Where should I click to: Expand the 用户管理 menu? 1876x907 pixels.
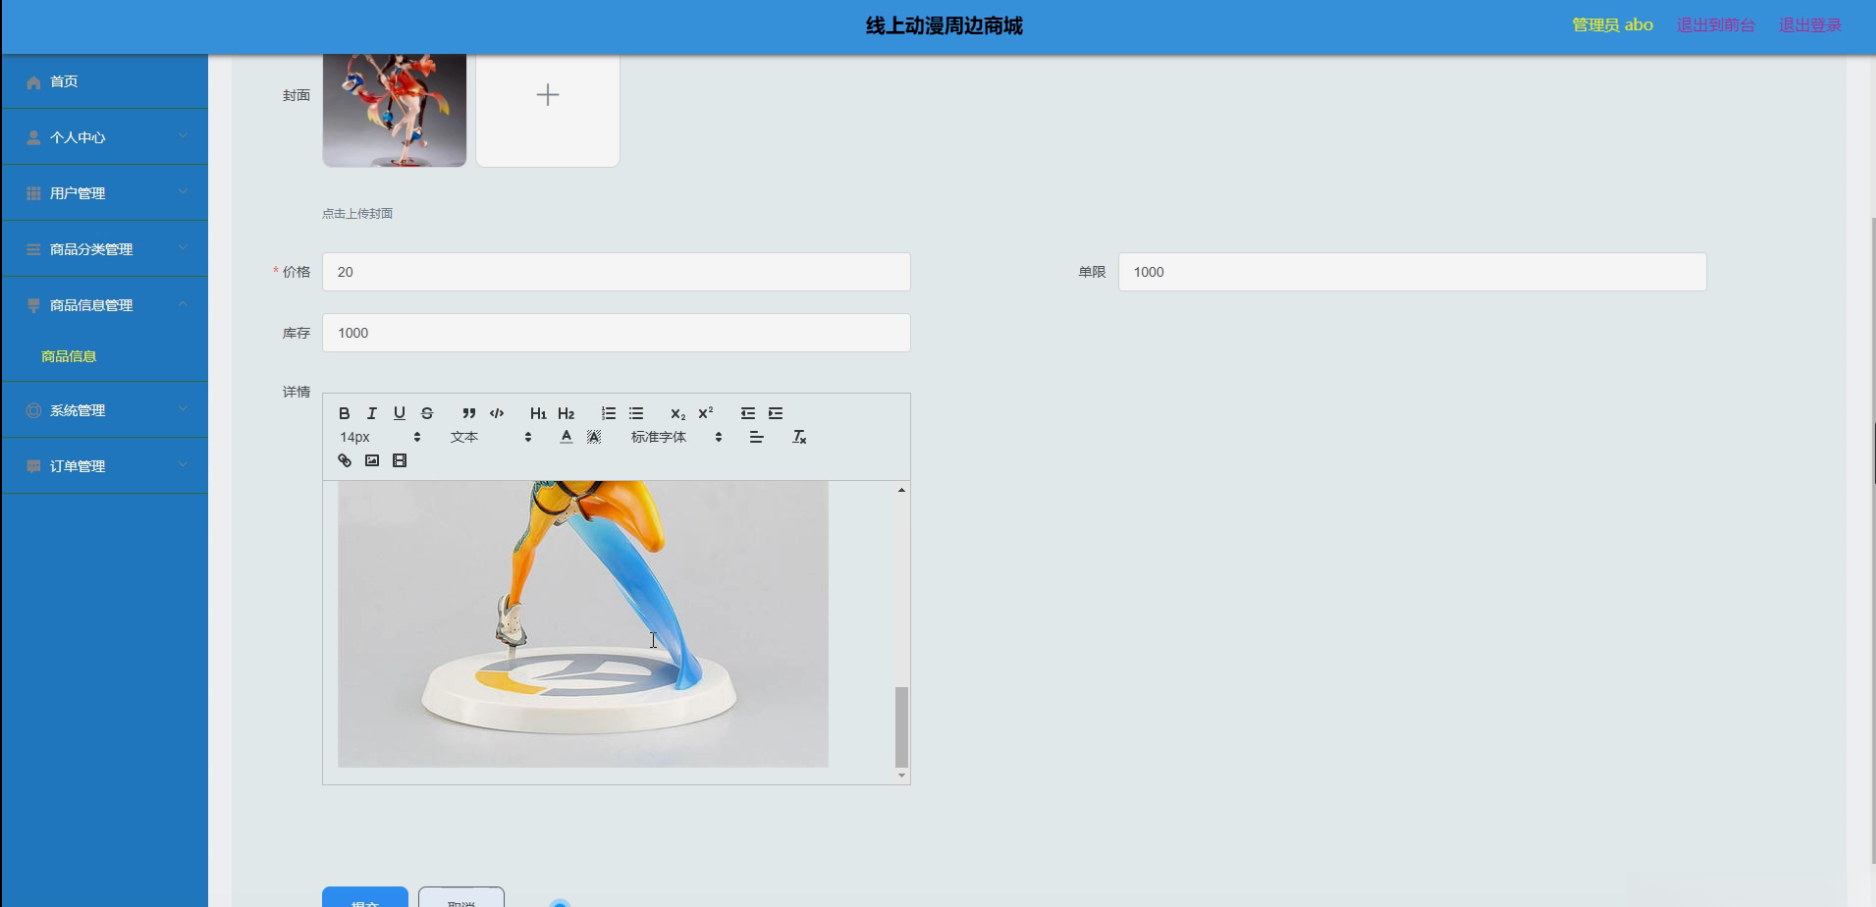[105, 193]
